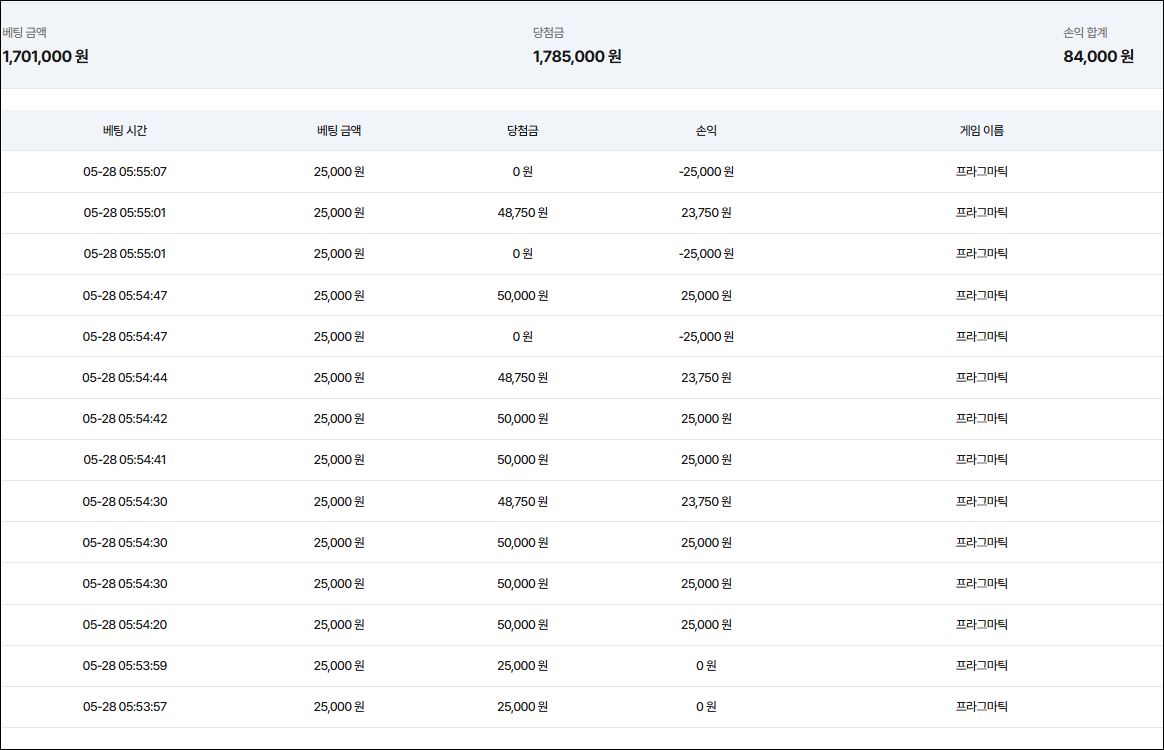The width and height of the screenshot is (1164, 750).
Task: Click the 손익 합계 summary label
Action: 1085,33
